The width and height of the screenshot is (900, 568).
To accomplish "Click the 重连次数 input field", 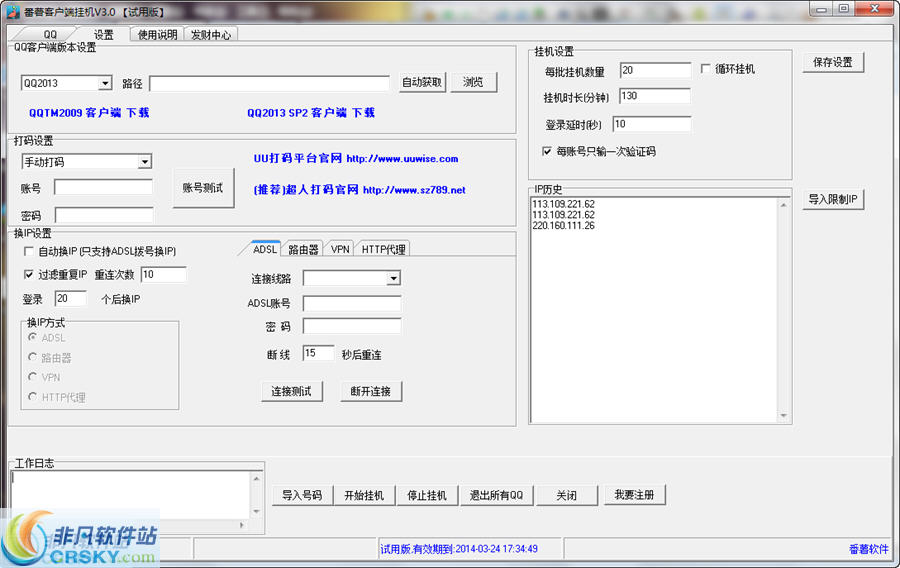I will tap(164, 275).
